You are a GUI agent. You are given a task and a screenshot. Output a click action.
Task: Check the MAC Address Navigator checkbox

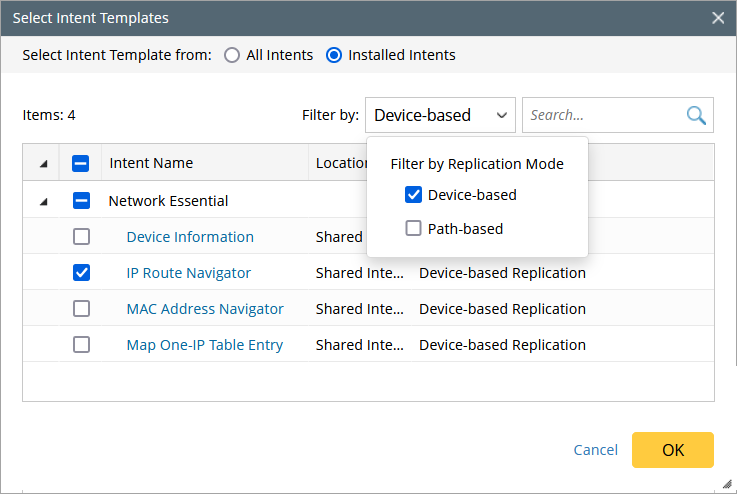(82, 309)
